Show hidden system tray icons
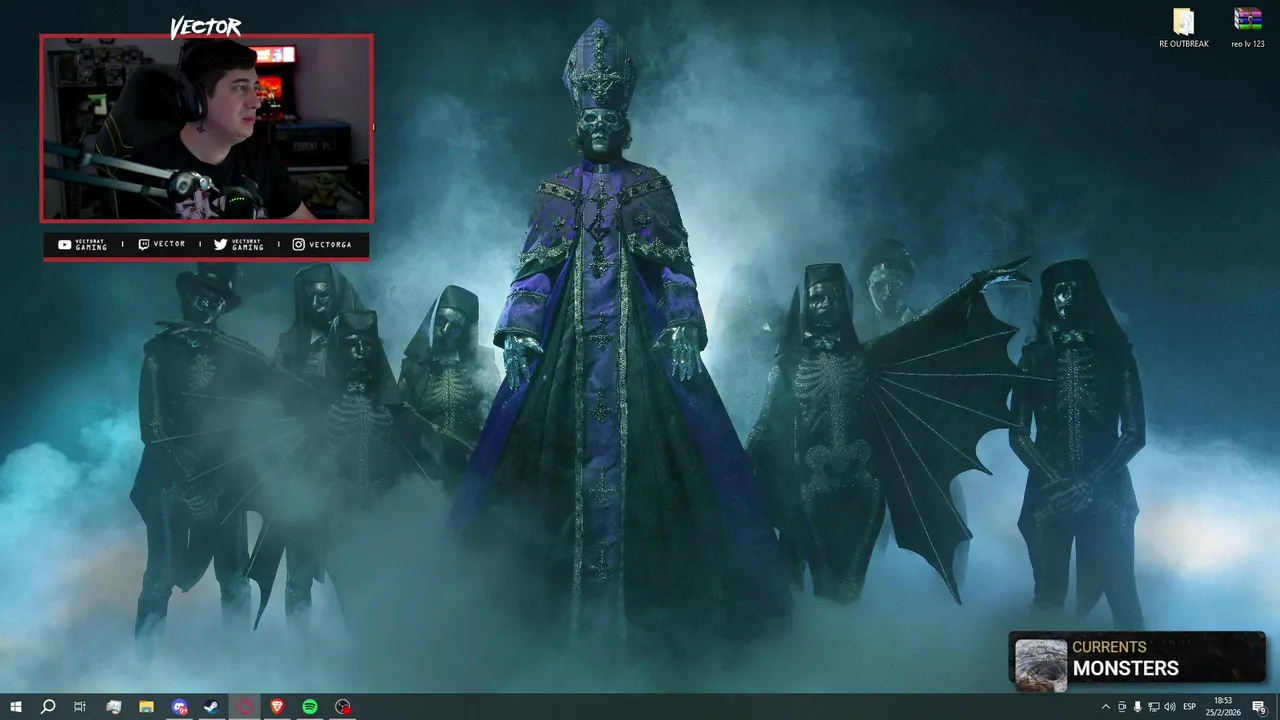The image size is (1280, 720). point(1105,707)
